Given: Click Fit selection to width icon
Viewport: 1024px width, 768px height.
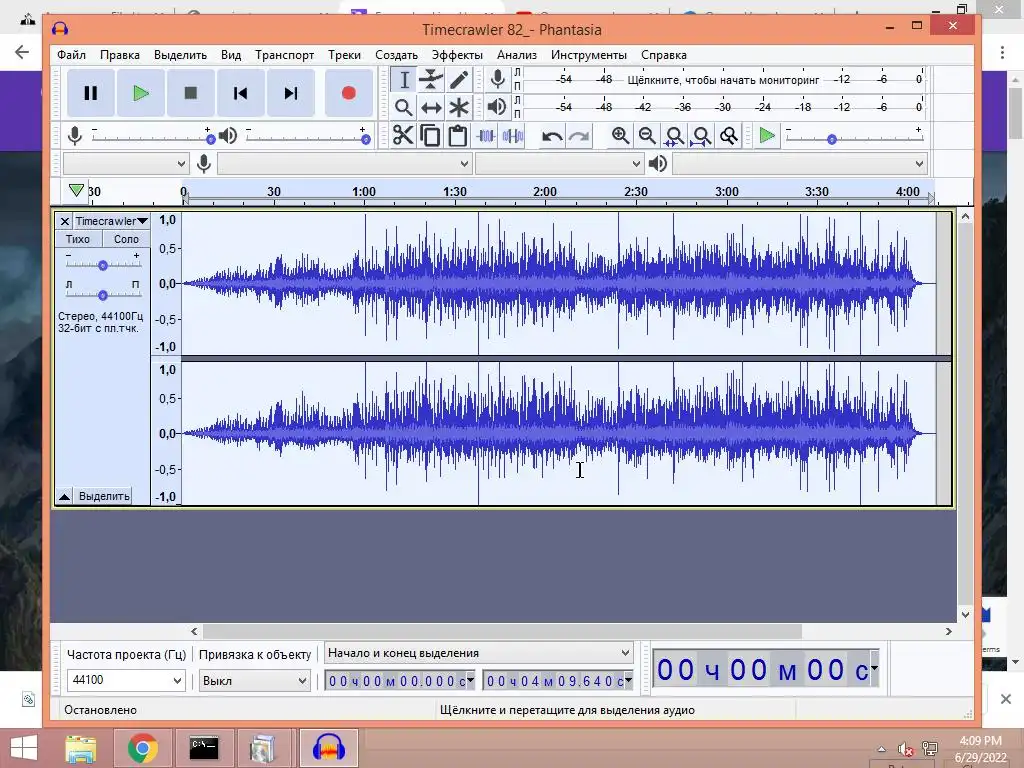Looking at the screenshot, I should click(x=675, y=136).
